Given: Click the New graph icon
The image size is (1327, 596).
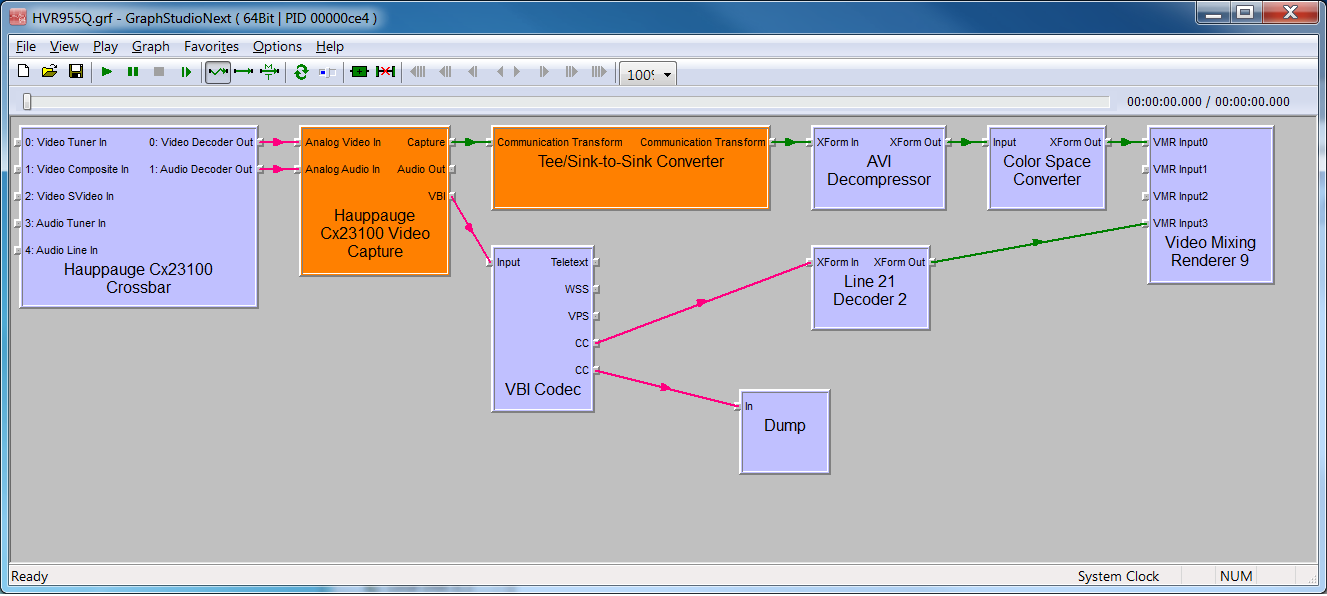Looking at the screenshot, I should click(25, 72).
